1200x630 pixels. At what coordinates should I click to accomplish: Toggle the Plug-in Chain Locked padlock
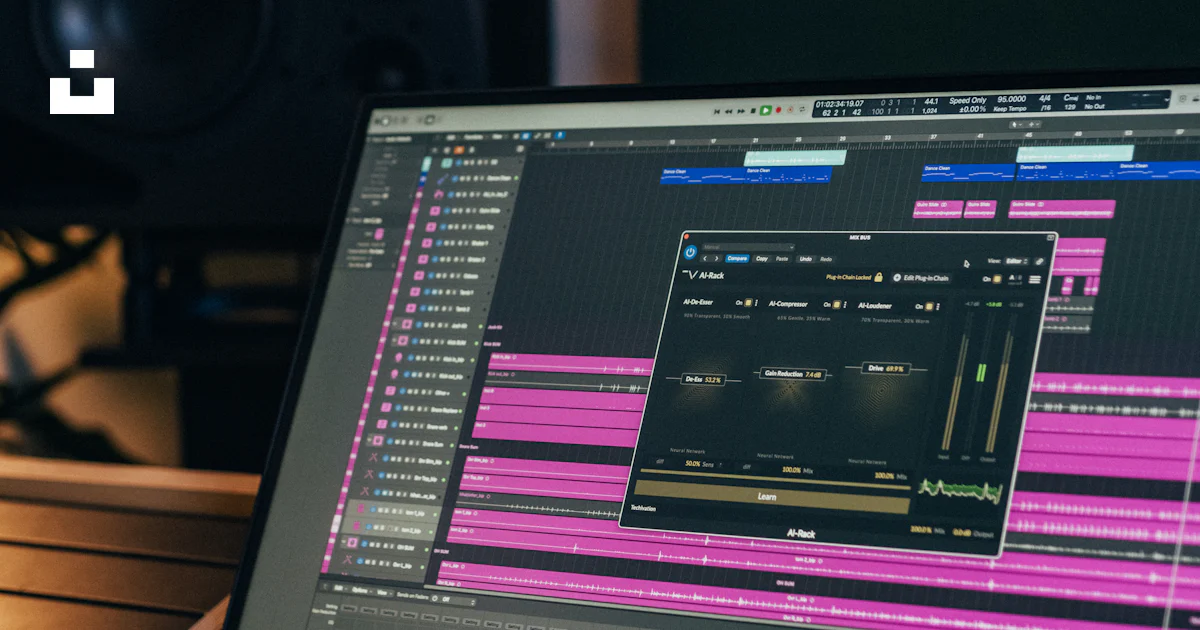[x=878, y=277]
